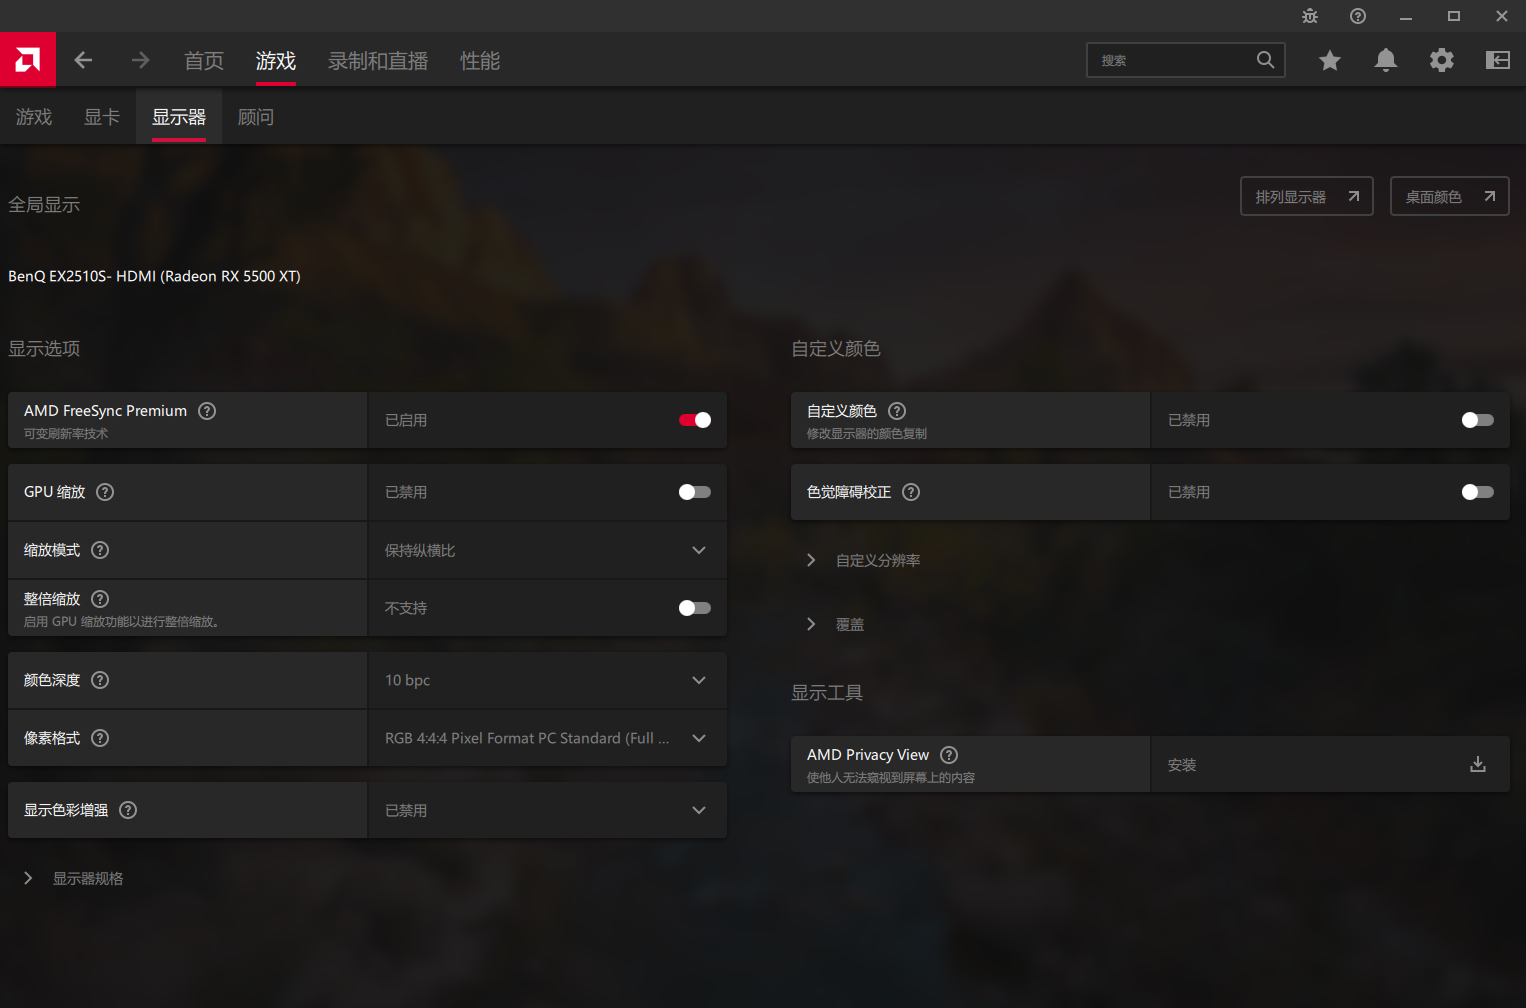Show help for 缩放模式
1526x1008 pixels.
click(100, 550)
